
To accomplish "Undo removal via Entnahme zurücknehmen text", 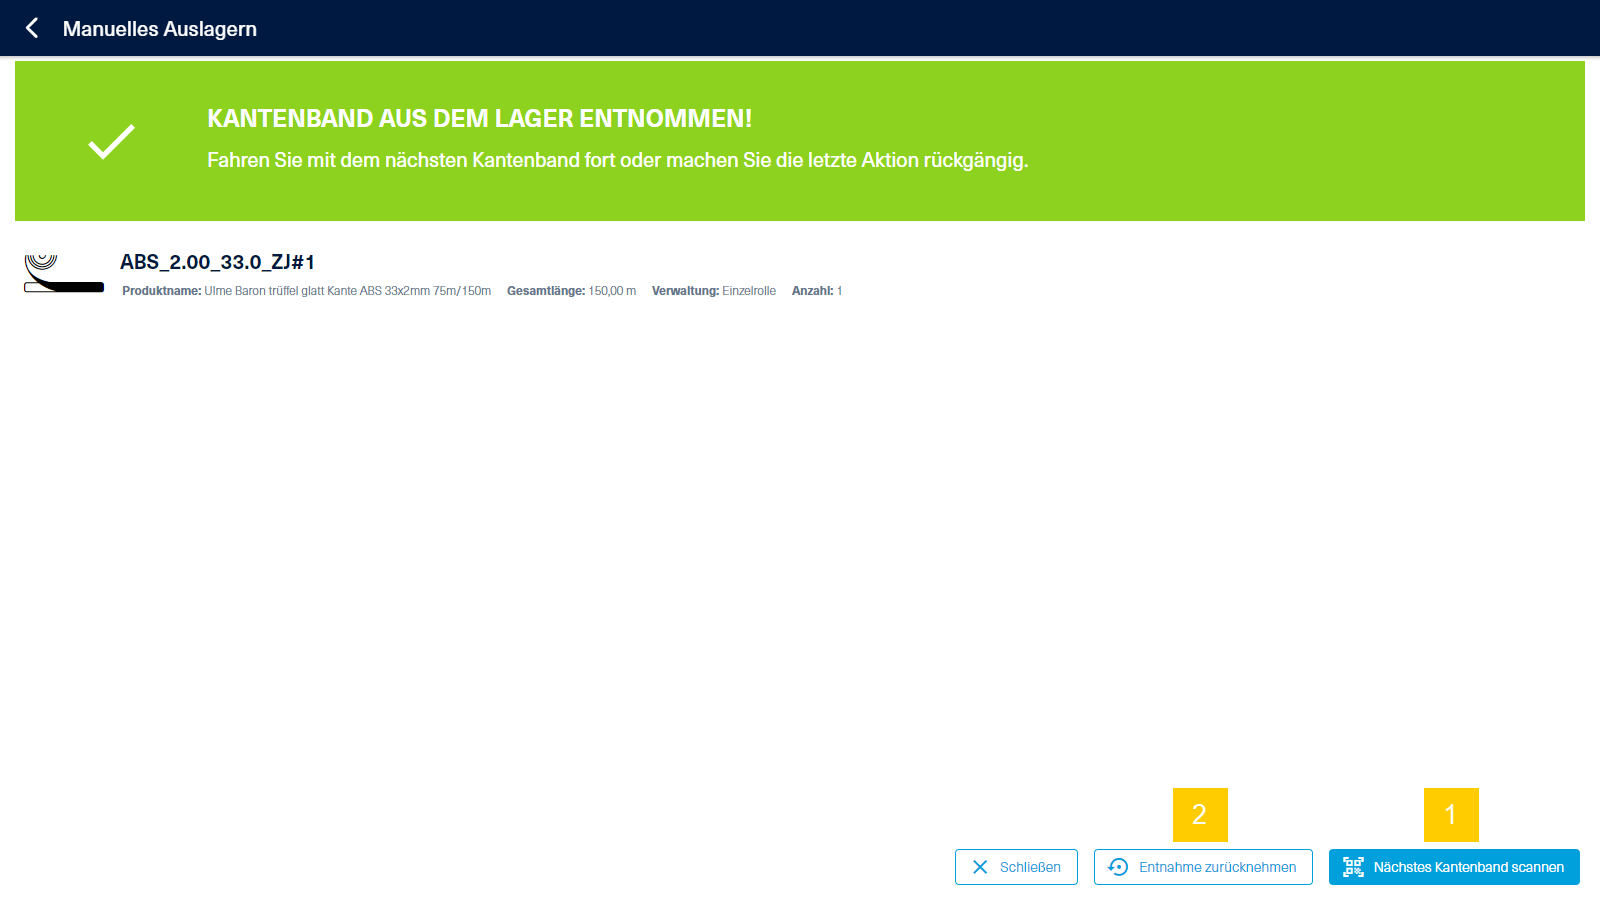I will click(x=1217, y=867).
